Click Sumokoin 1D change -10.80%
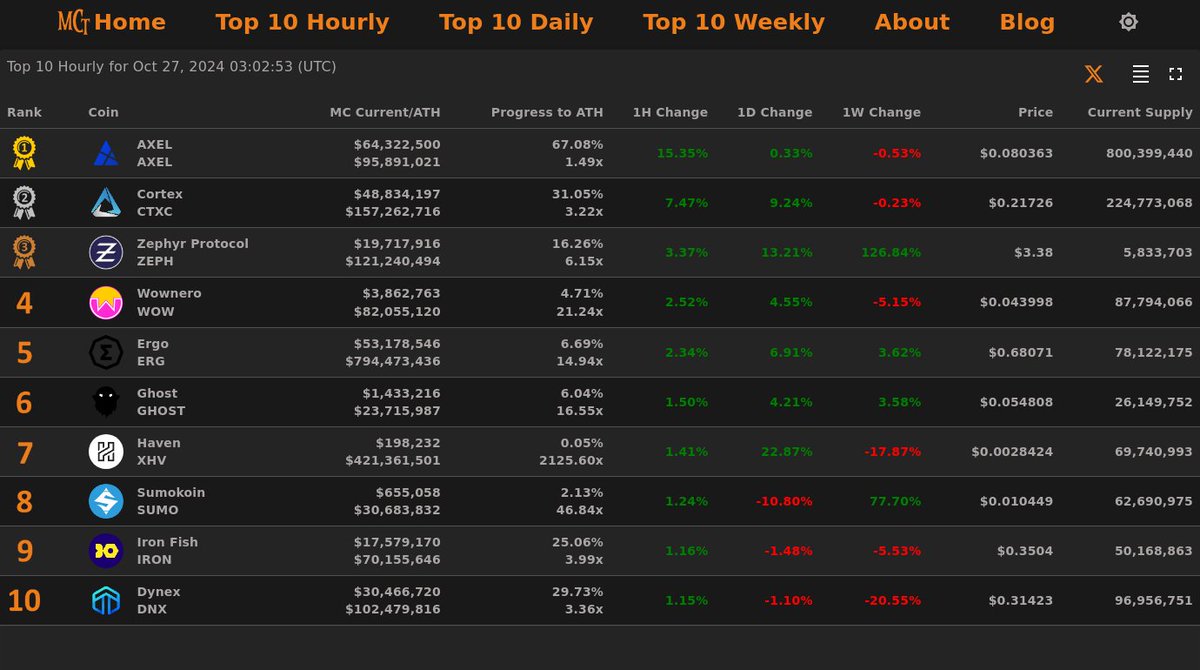Screen dimensions: 1200x670 pyautogui.click(x=784, y=501)
